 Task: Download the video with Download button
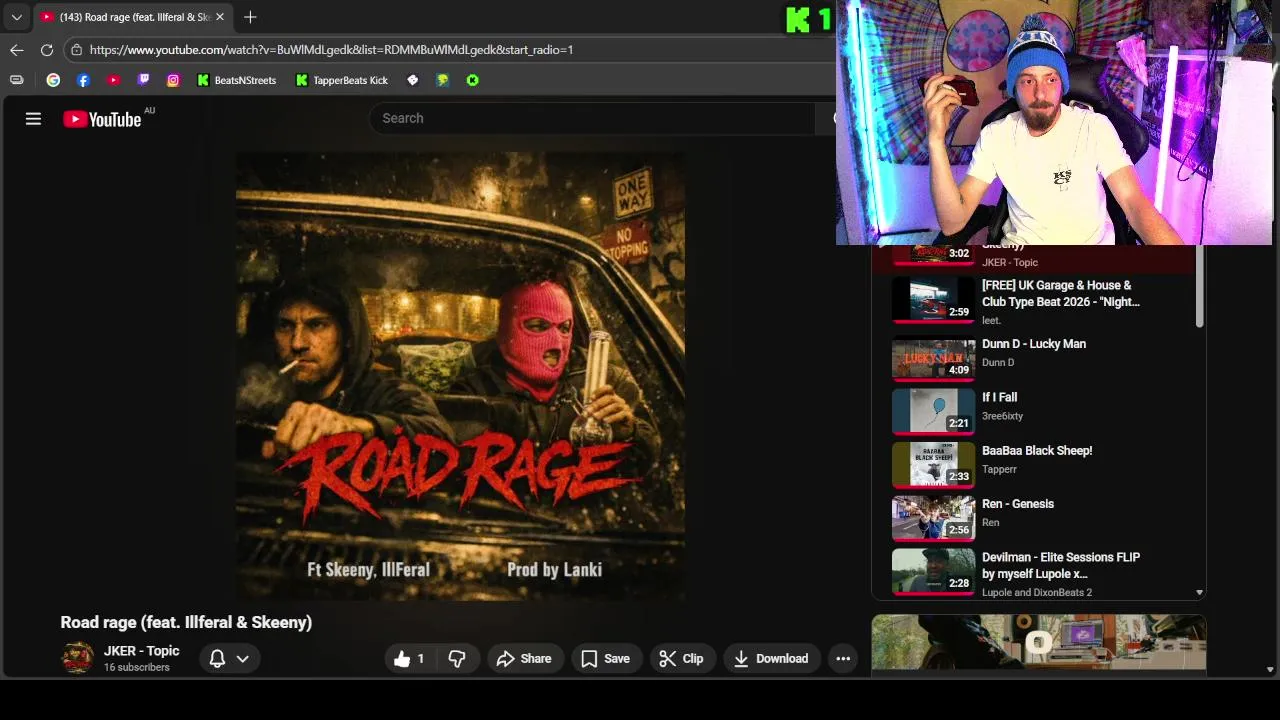click(x=771, y=658)
